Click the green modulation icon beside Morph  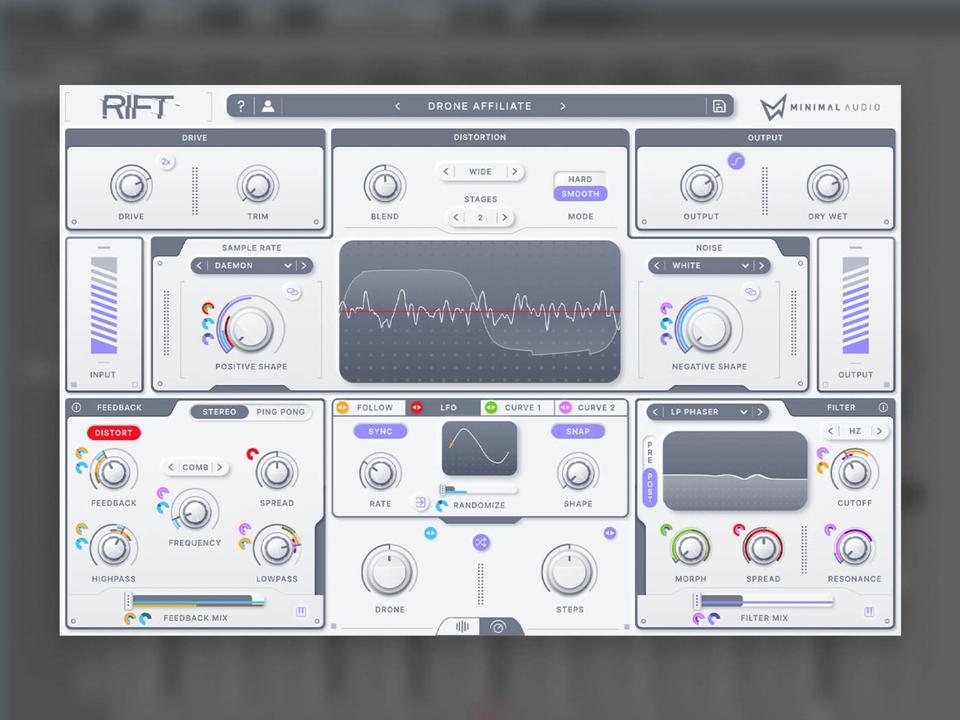666,530
